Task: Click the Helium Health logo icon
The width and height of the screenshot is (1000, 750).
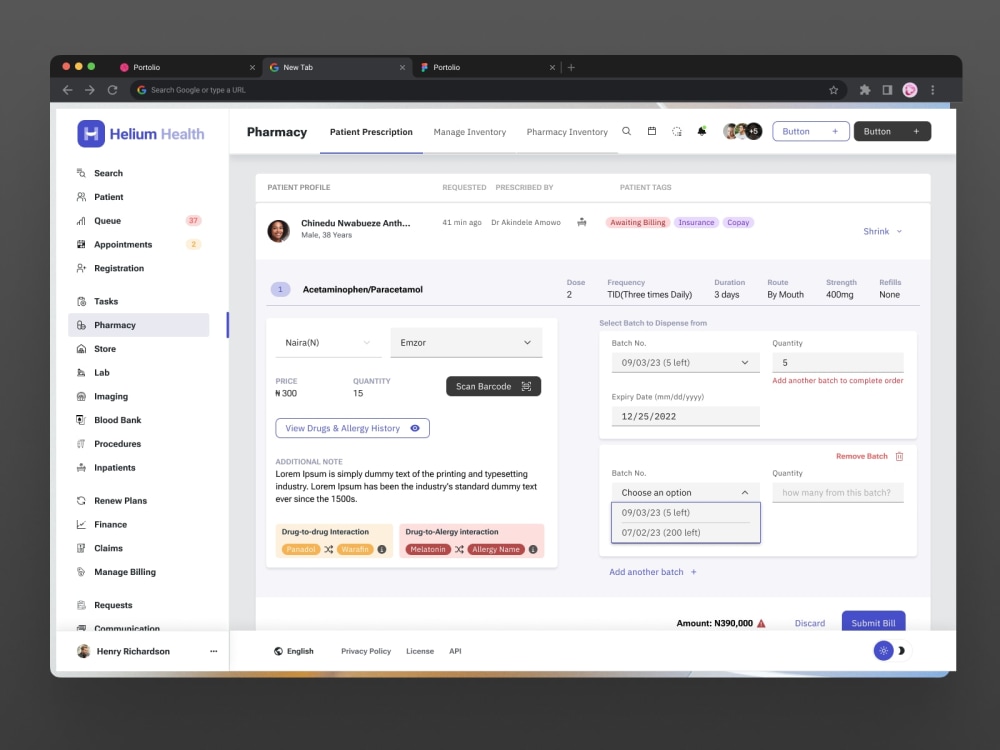Action: click(x=91, y=133)
